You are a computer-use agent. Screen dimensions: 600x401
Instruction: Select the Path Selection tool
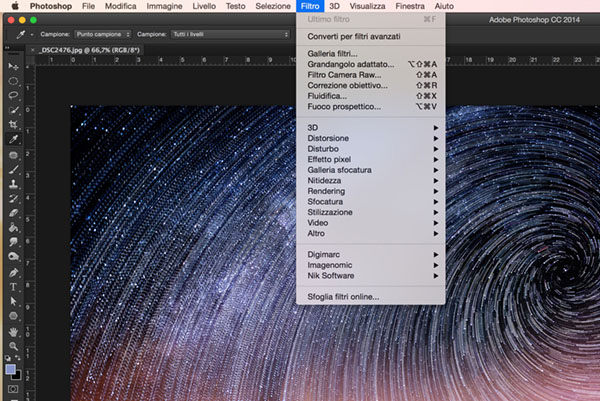13,302
